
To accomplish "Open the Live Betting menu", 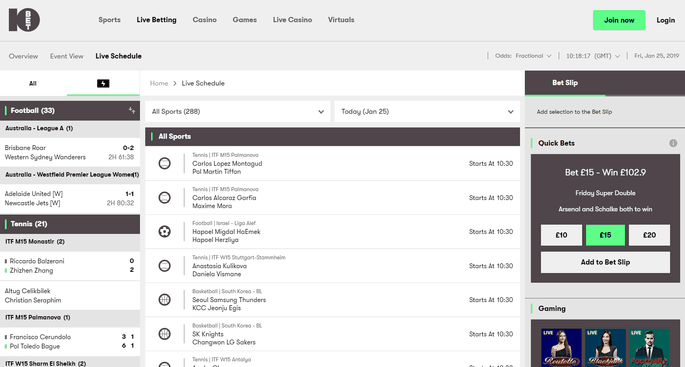I will [x=156, y=20].
